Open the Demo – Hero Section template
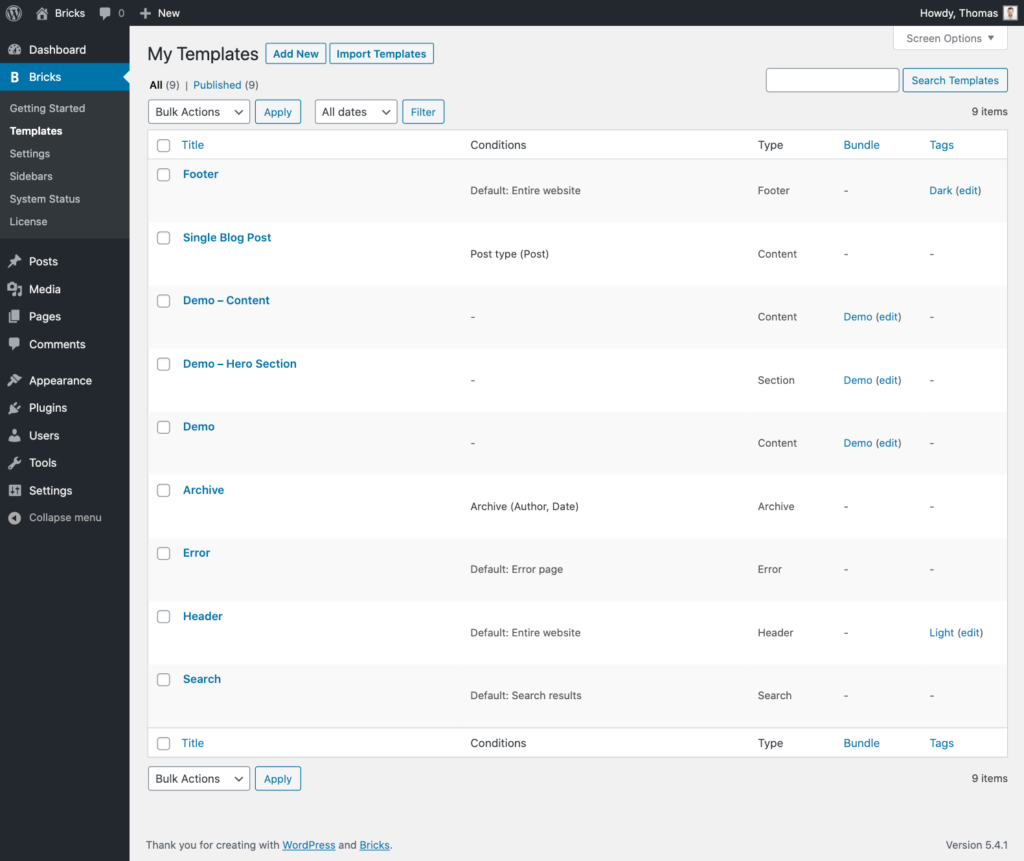The width and height of the screenshot is (1024, 861). point(240,364)
